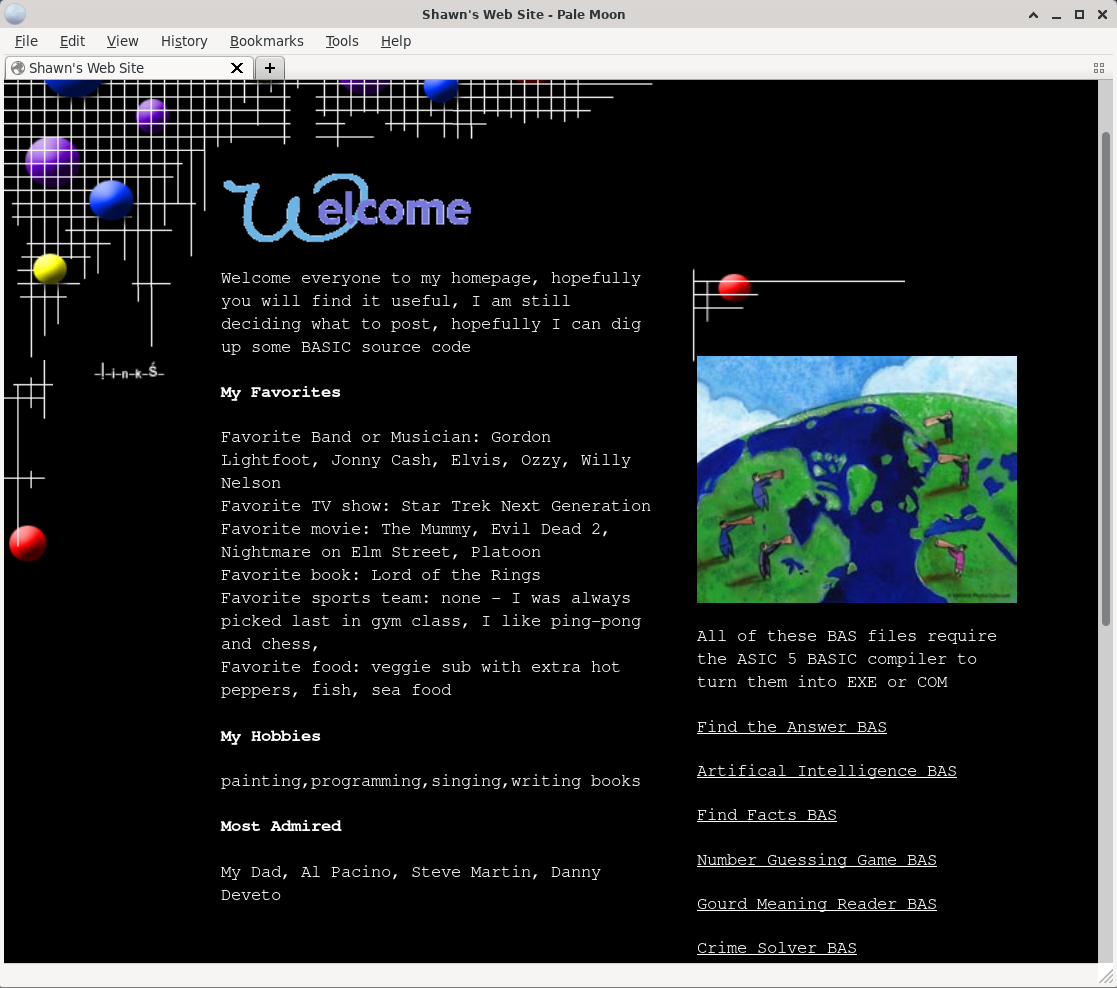
Task: Open Artifical Intelligence BAS link
Action: point(826,771)
